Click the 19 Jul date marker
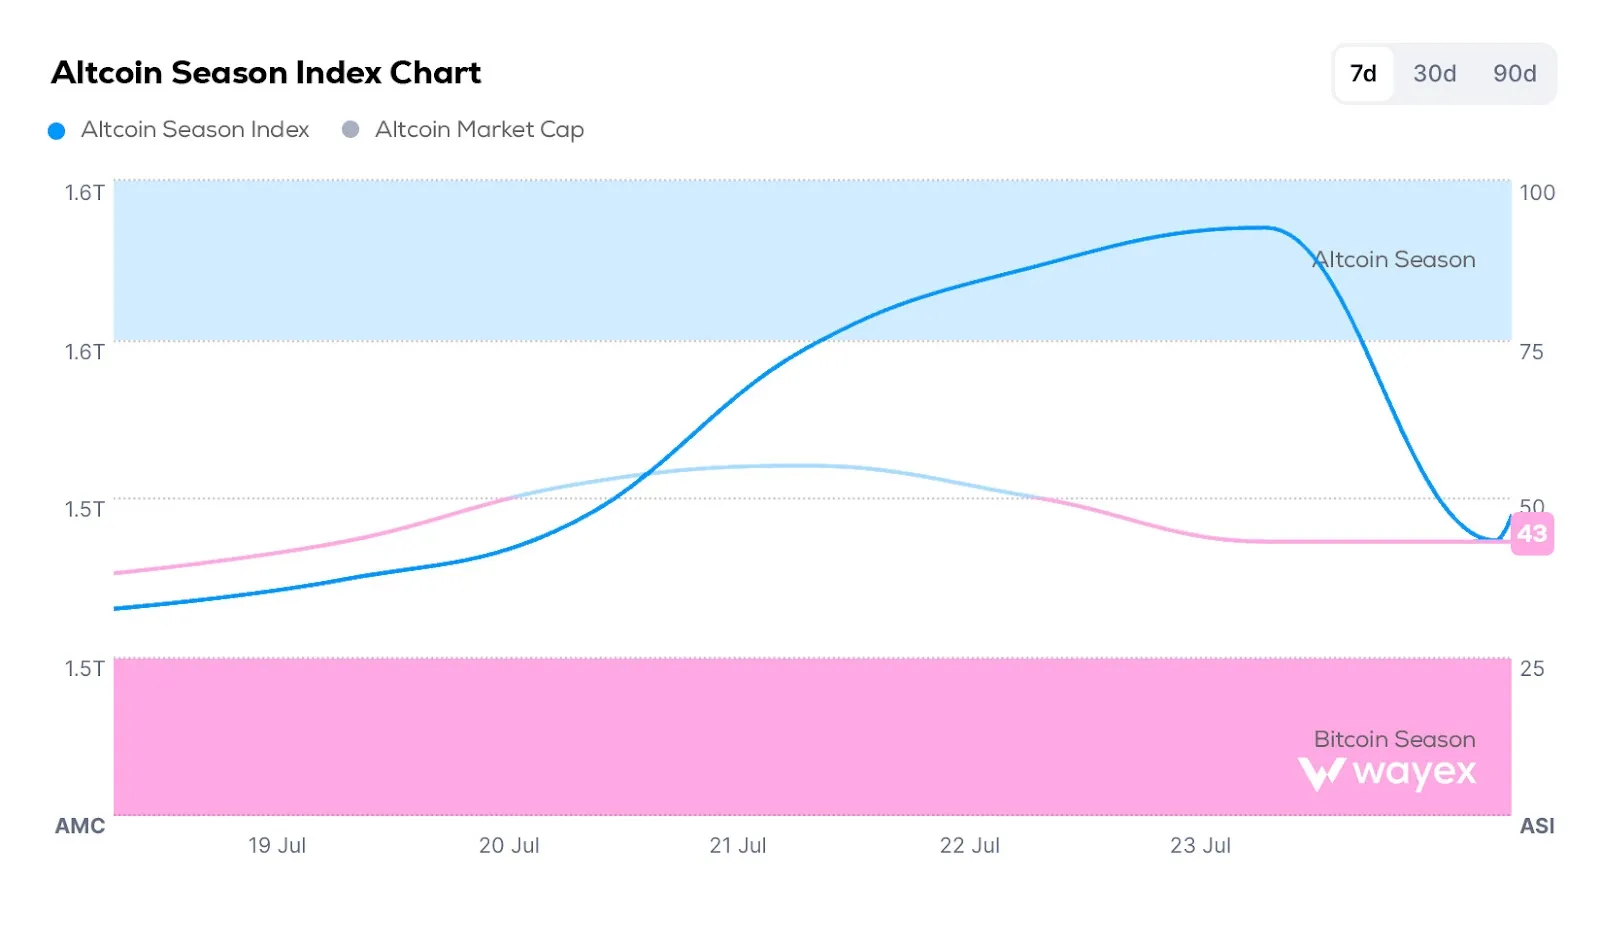Viewport: 1600px width, 948px height. [277, 845]
